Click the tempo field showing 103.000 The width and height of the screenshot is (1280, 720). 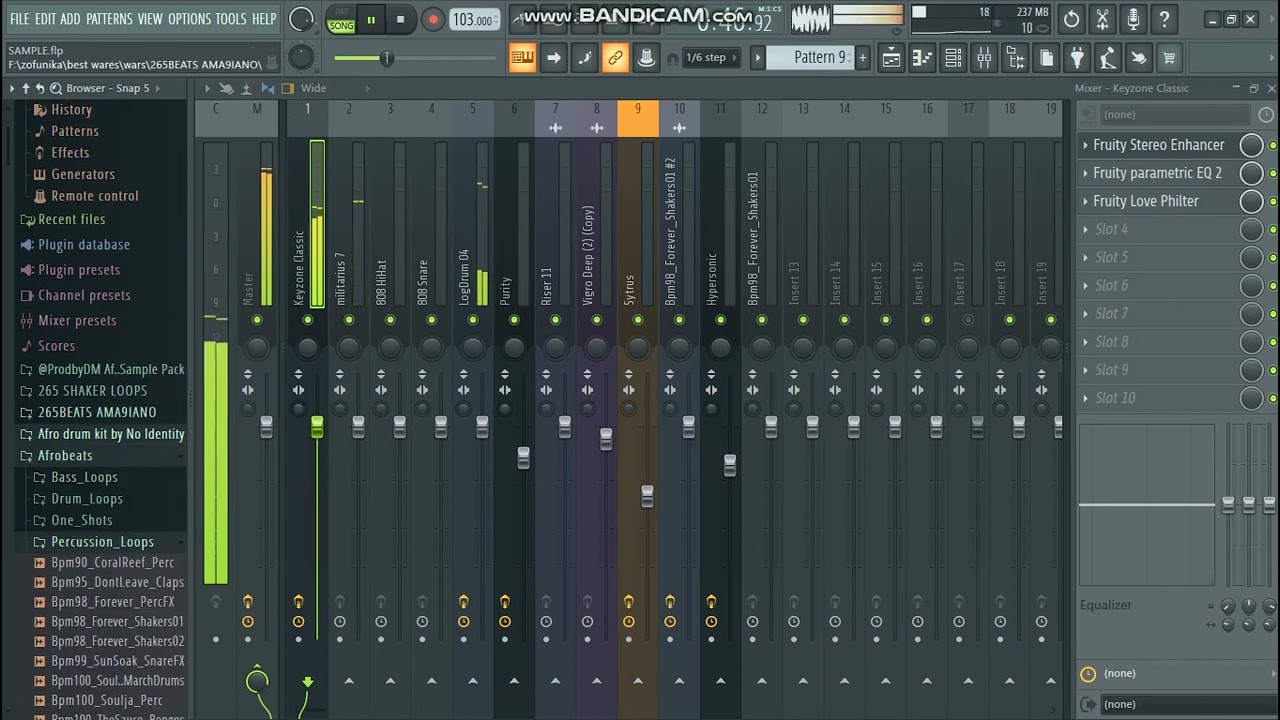click(473, 20)
